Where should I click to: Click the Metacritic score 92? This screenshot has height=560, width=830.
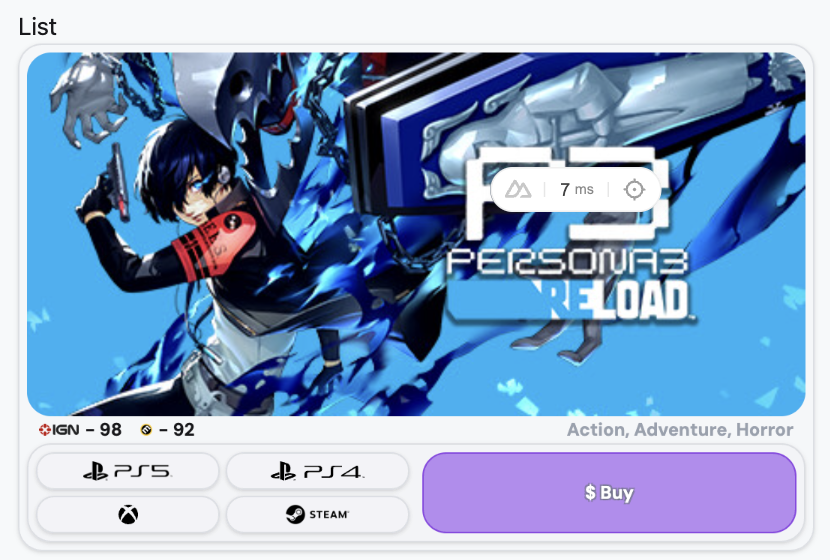click(184, 430)
